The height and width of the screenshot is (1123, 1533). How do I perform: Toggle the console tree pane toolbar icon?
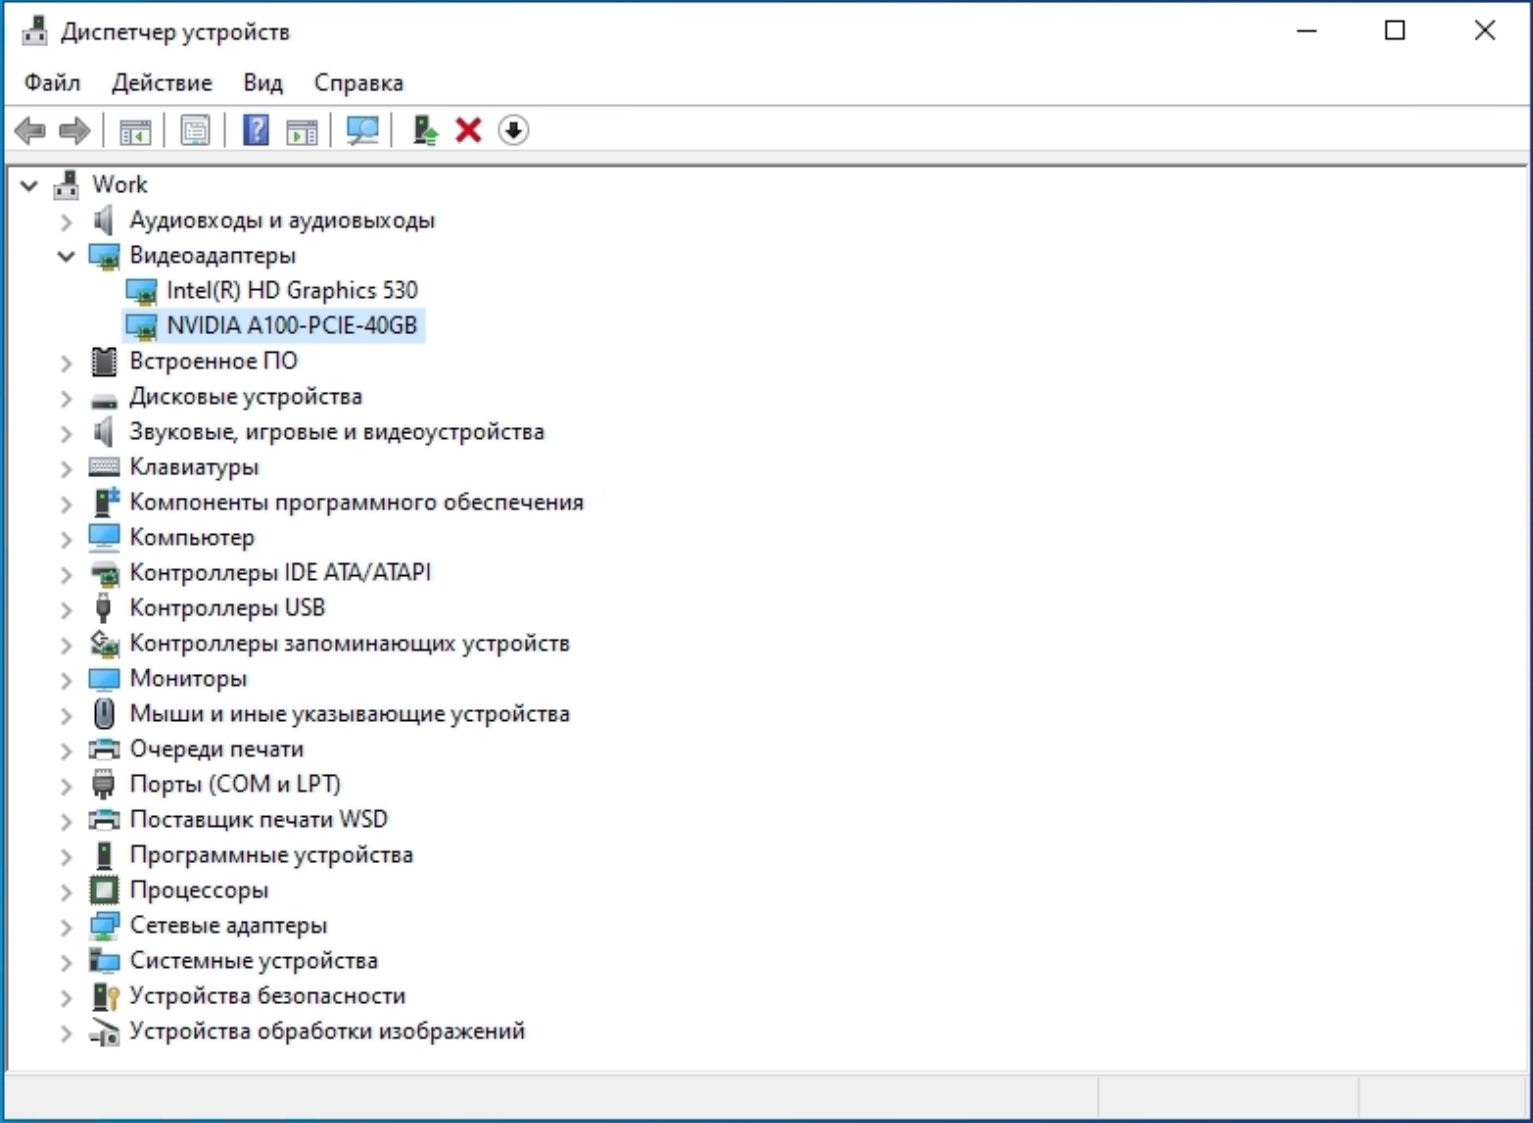point(135,130)
